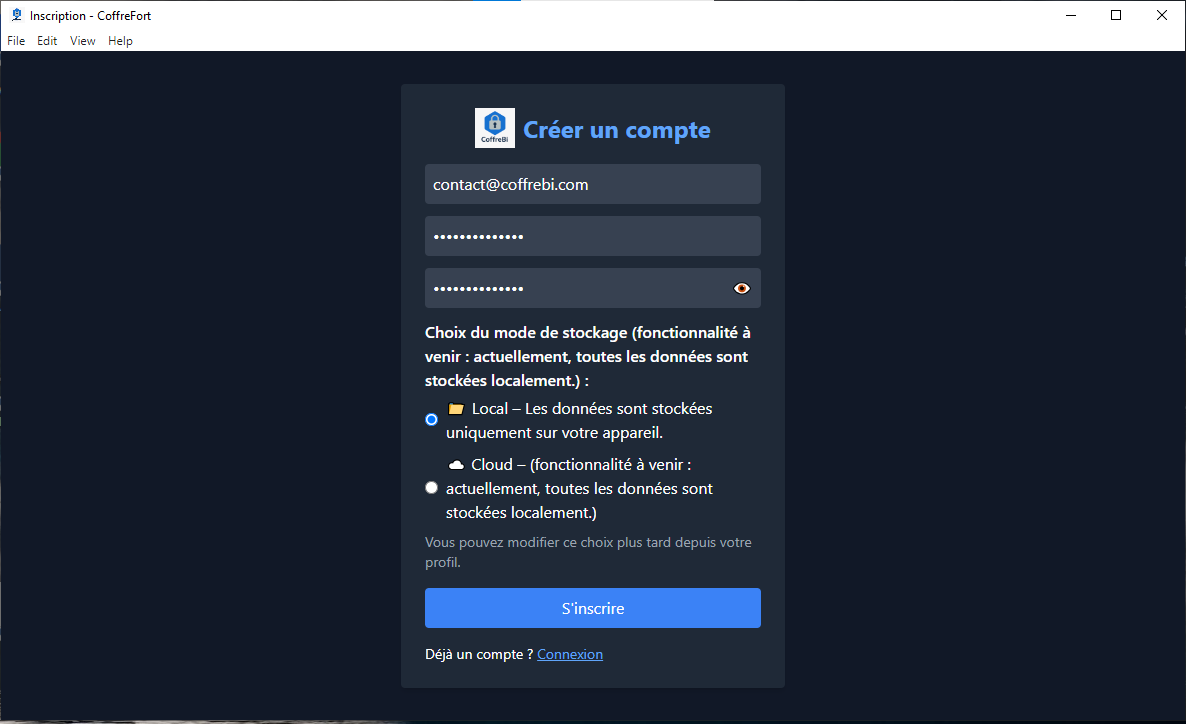The height and width of the screenshot is (724, 1186).
Task: Click the Local option description text
Action: [579, 421]
